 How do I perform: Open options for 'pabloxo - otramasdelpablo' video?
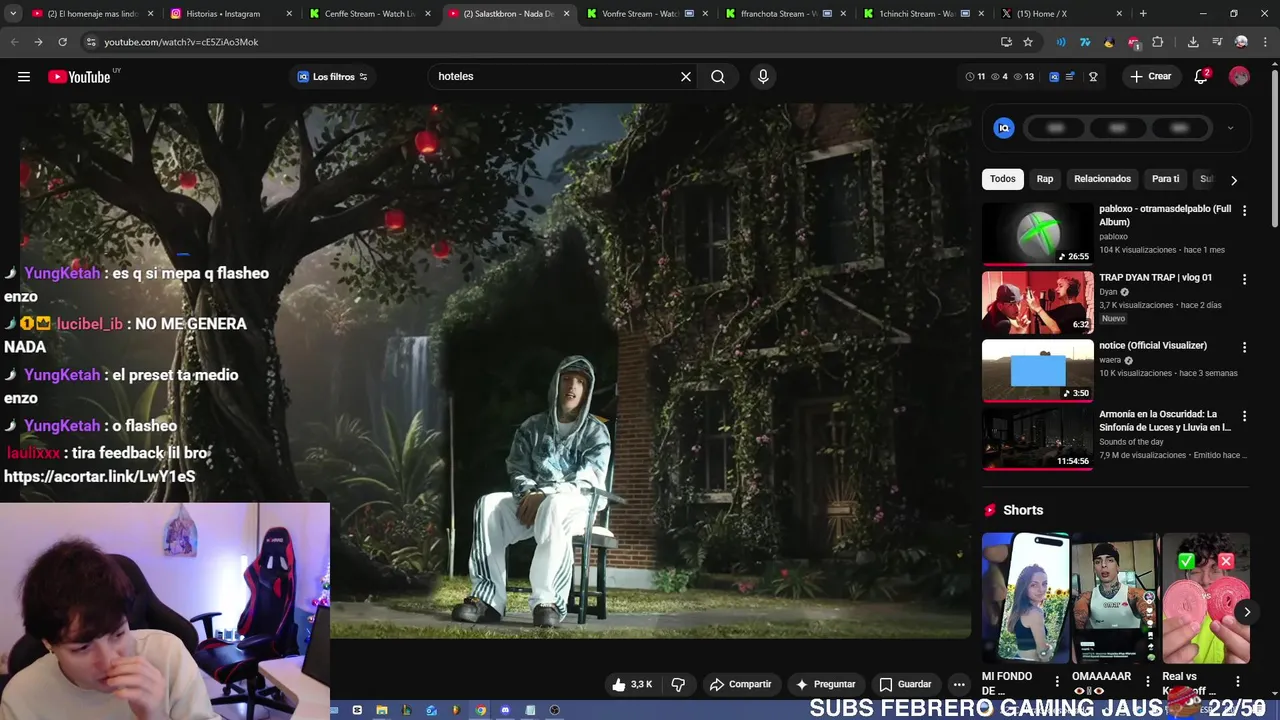click(1244, 211)
